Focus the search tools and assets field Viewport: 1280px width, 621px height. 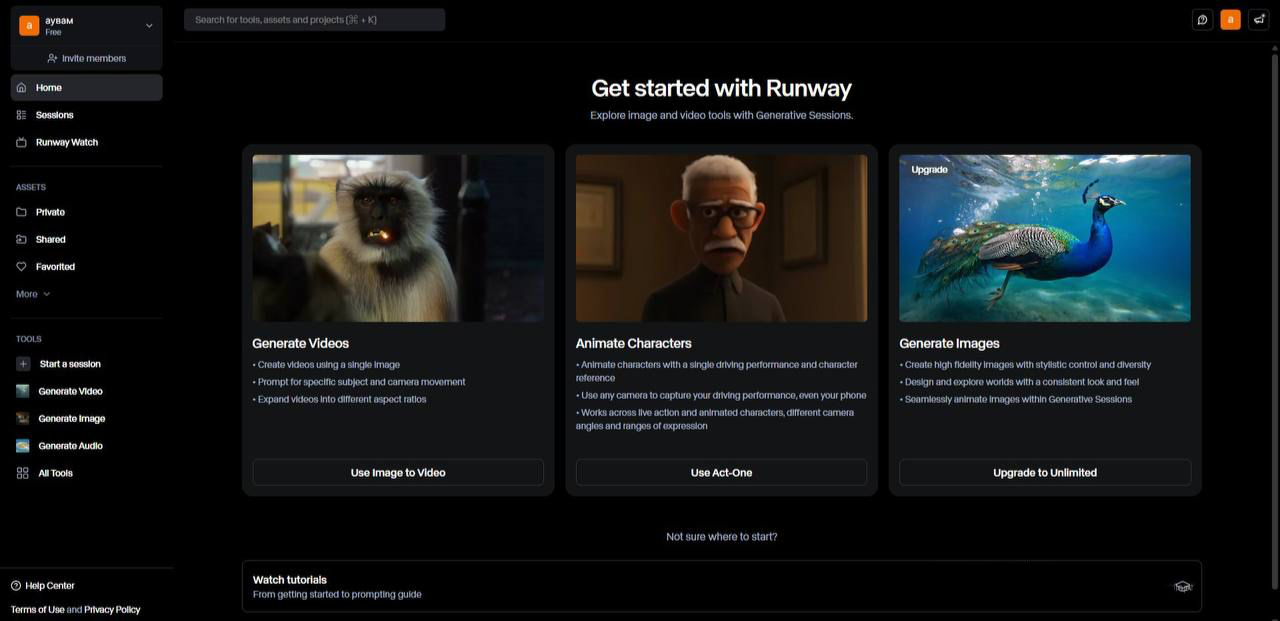point(314,20)
